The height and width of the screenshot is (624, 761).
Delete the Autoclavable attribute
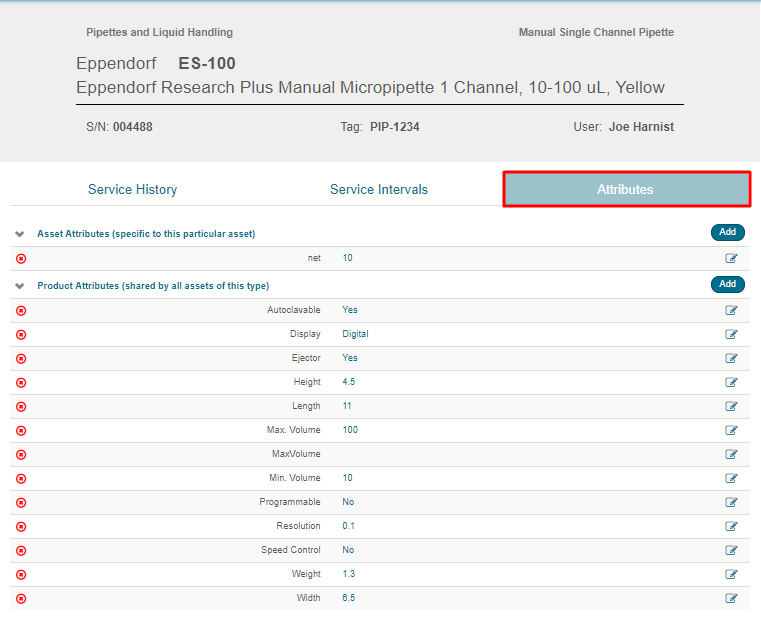(21, 311)
